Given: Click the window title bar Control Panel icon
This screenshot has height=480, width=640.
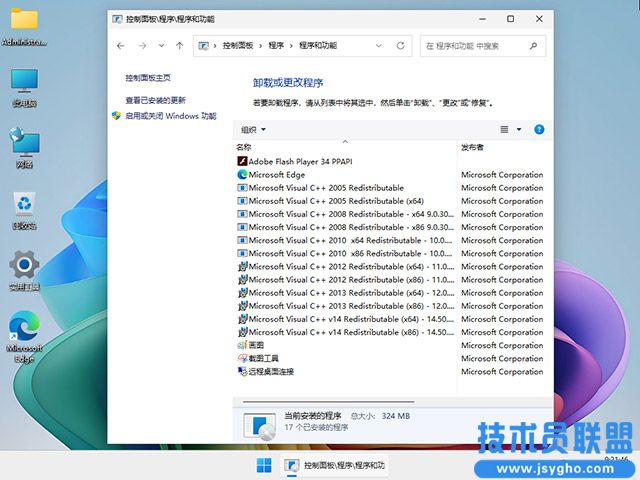Looking at the screenshot, I should pos(117,19).
